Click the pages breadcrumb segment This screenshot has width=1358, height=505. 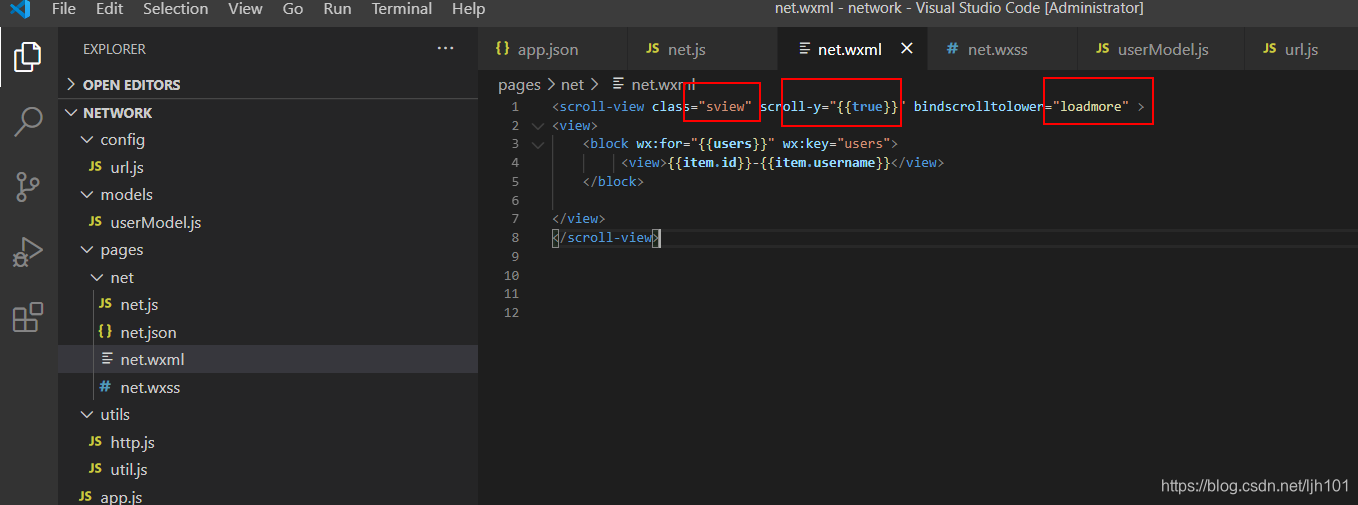coord(519,85)
